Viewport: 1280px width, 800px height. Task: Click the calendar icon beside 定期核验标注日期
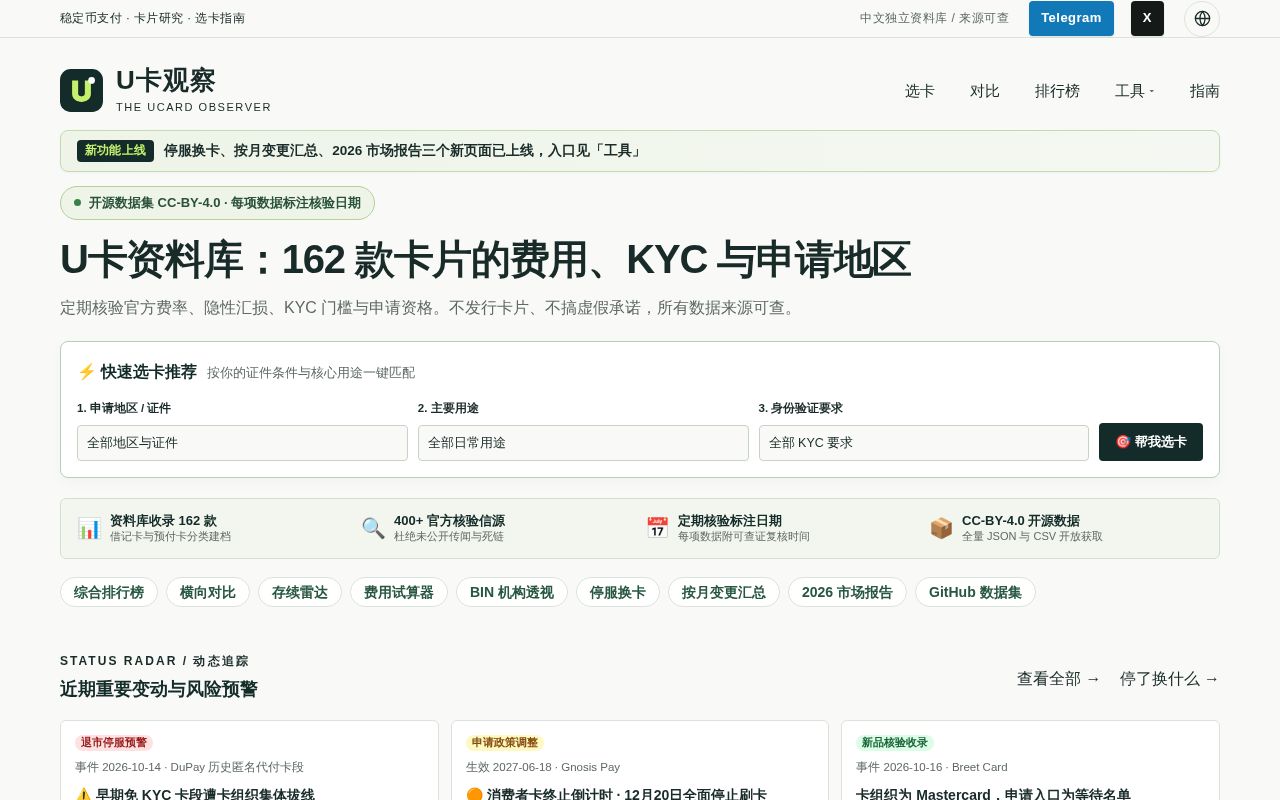pyautogui.click(x=657, y=528)
